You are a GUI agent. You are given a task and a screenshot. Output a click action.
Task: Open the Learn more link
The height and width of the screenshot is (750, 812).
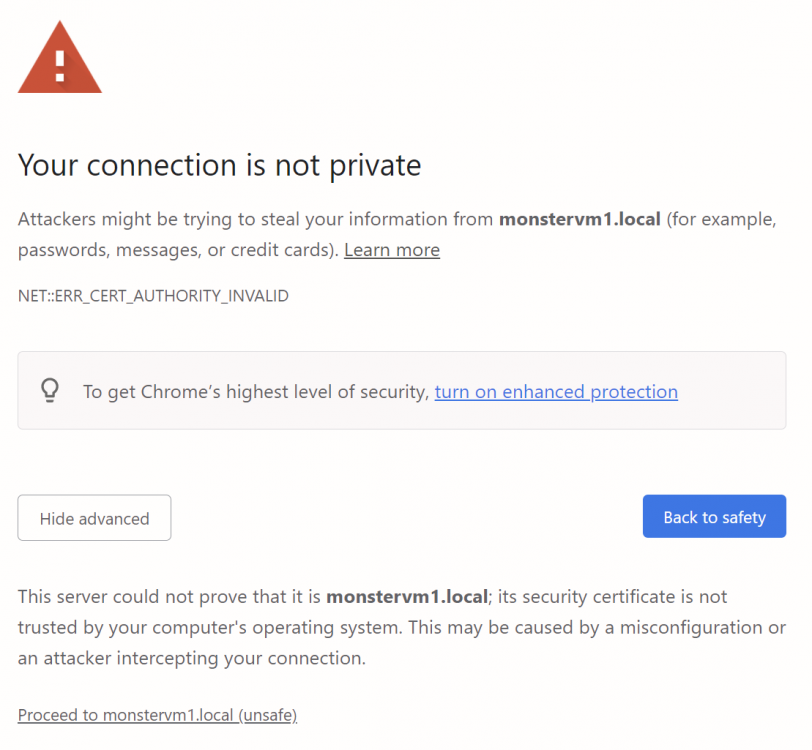392,250
